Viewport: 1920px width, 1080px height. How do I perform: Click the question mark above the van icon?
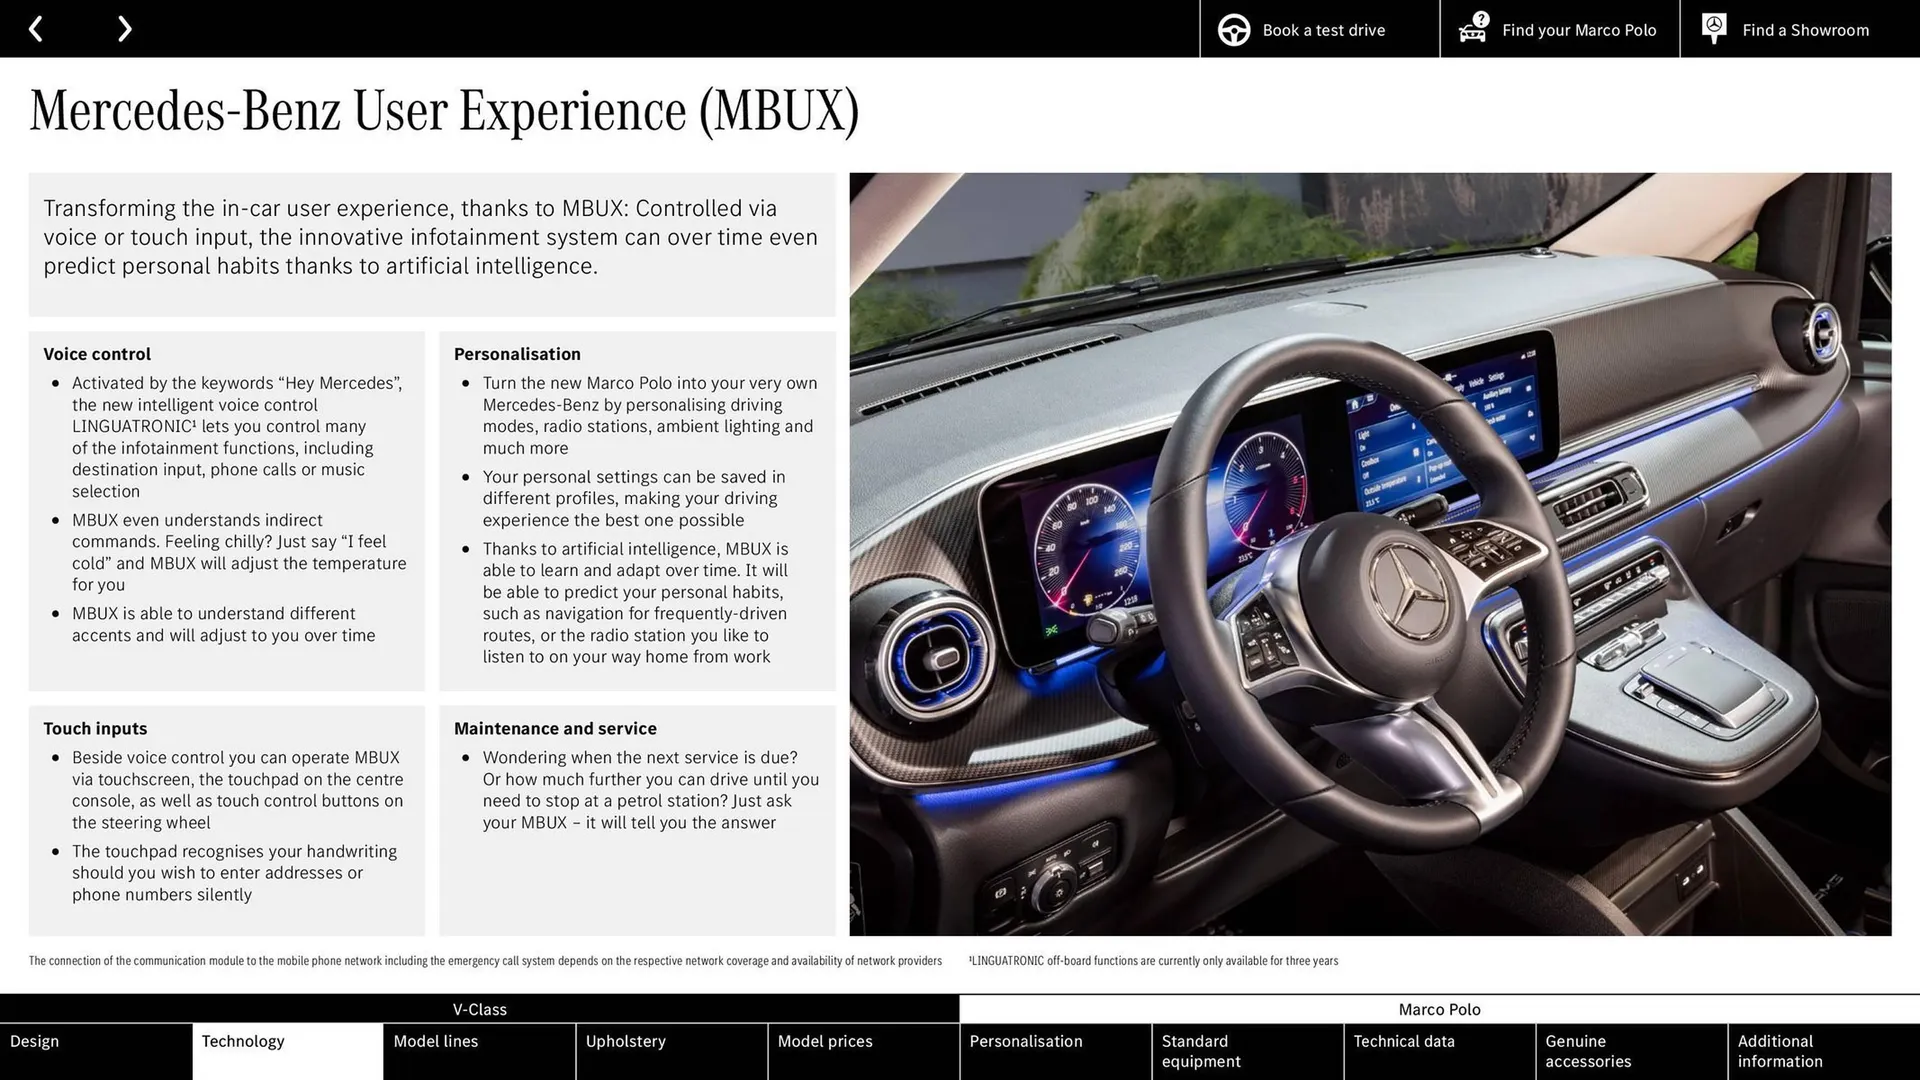point(1479,17)
